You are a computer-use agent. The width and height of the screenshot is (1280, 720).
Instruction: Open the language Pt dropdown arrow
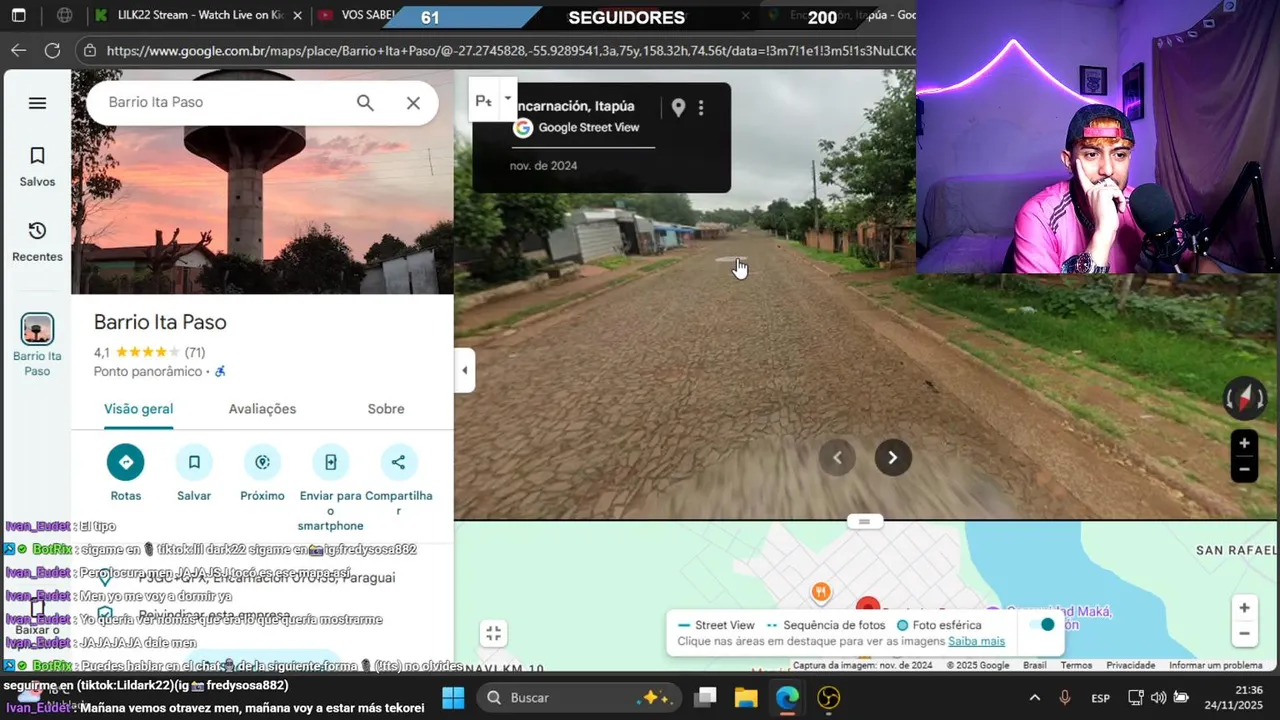click(x=508, y=98)
